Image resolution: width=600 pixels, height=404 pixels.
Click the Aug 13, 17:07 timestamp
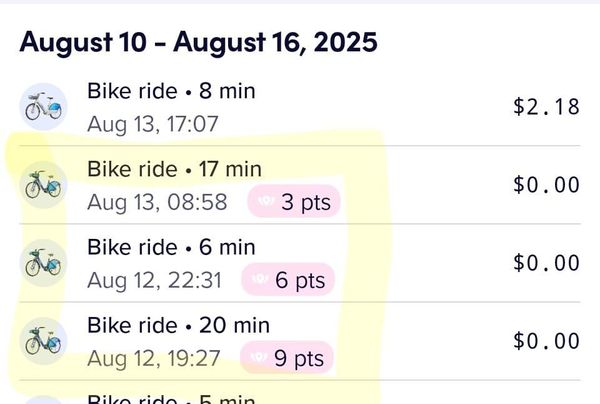click(x=154, y=124)
